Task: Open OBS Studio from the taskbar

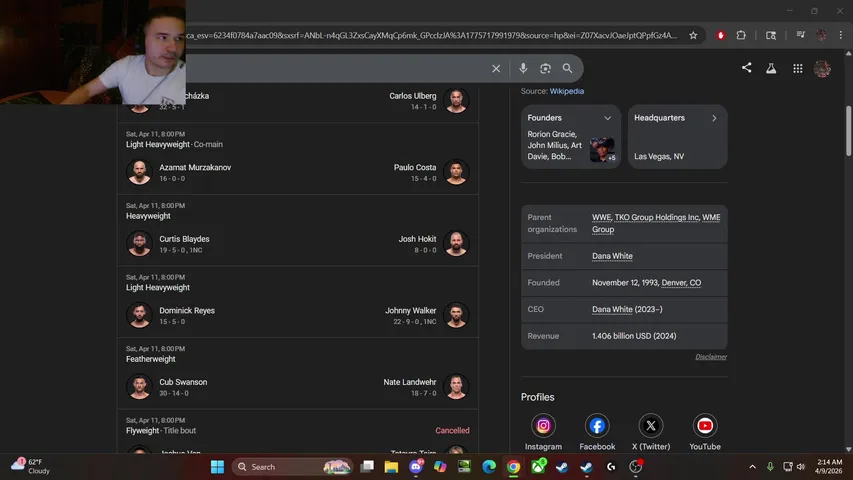Action: pos(635,467)
